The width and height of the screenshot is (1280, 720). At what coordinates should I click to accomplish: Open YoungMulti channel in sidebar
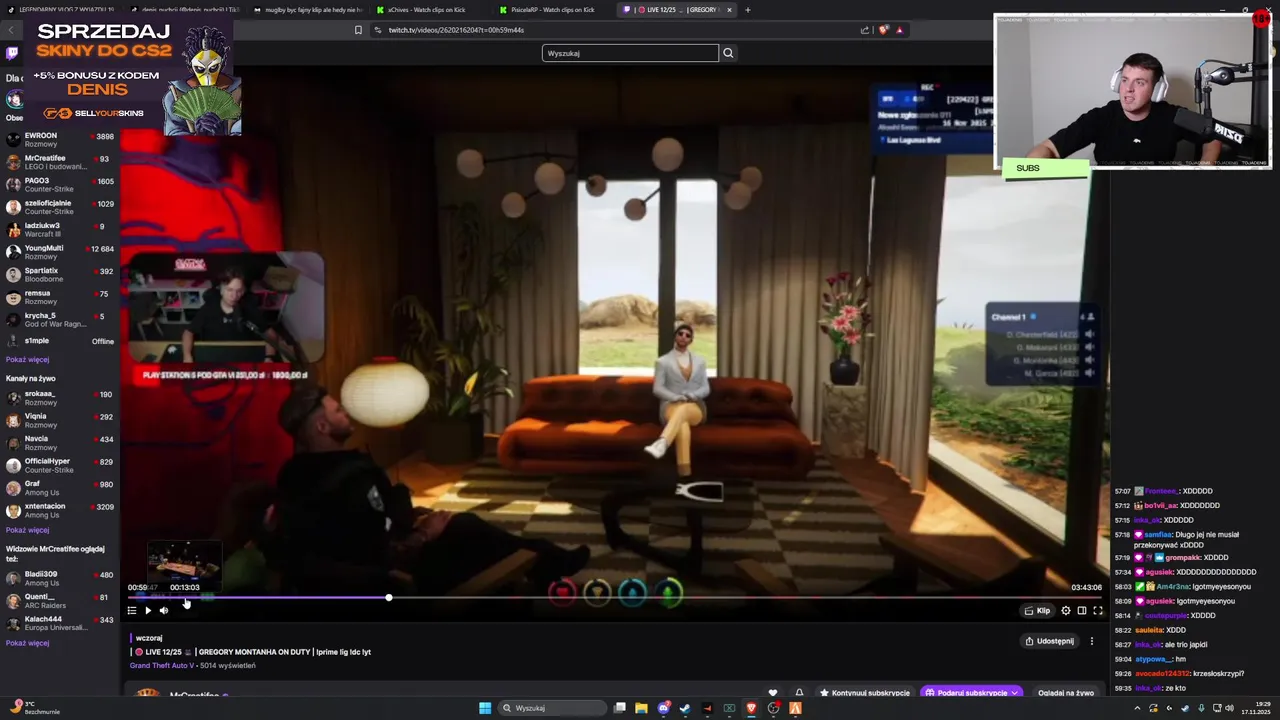coord(60,252)
